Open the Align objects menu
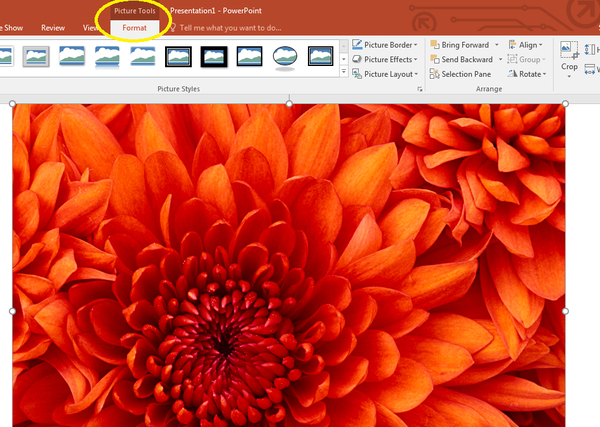Viewport: 600px width, 427px height. (x=525, y=45)
